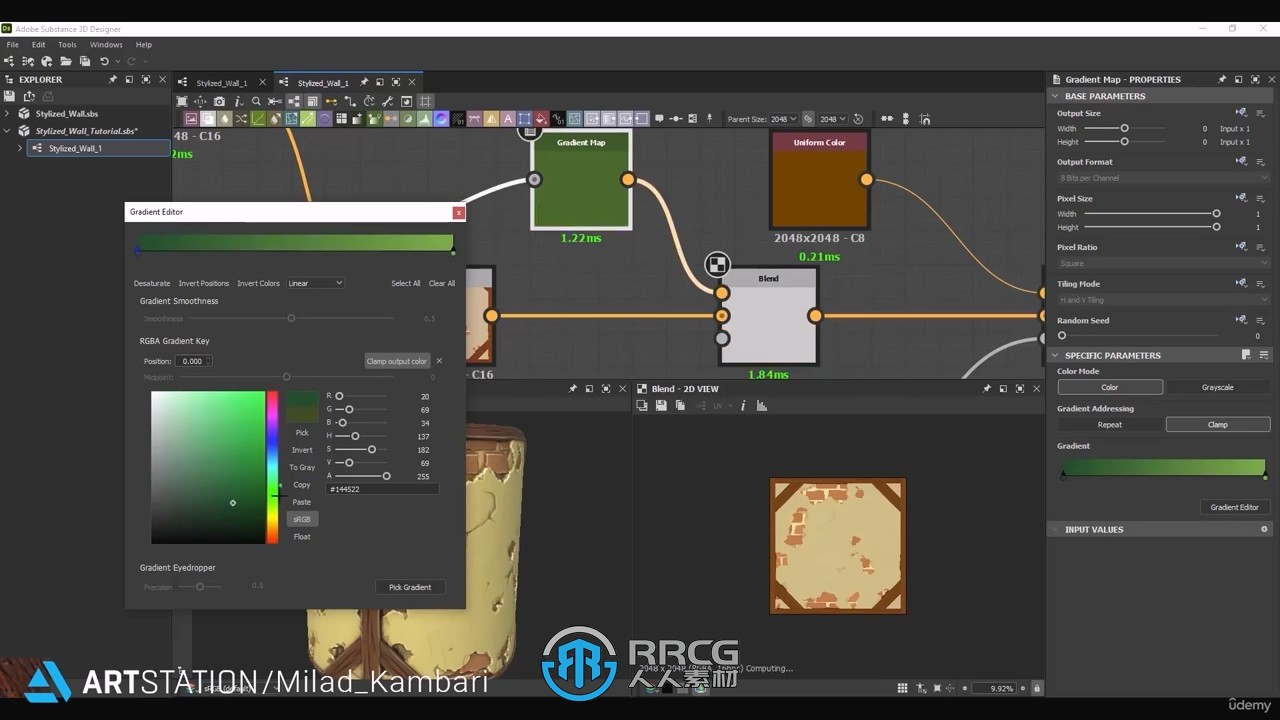Add a comment via speech bubble icon
1280x720 pixels.
click(x=659, y=118)
